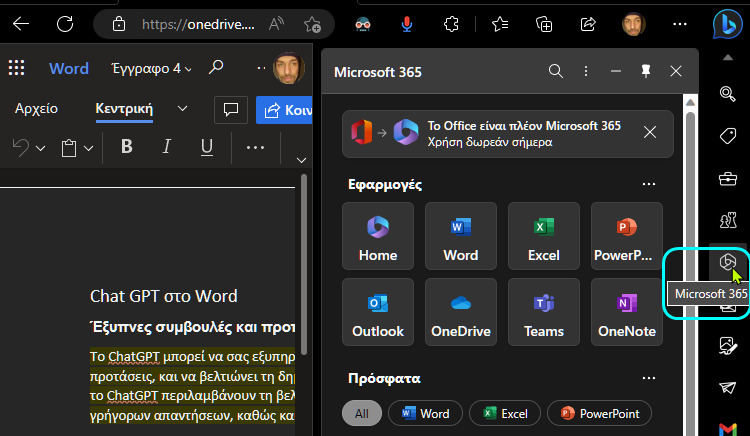Toggle bold formatting
750x436 pixels.
point(127,147)
